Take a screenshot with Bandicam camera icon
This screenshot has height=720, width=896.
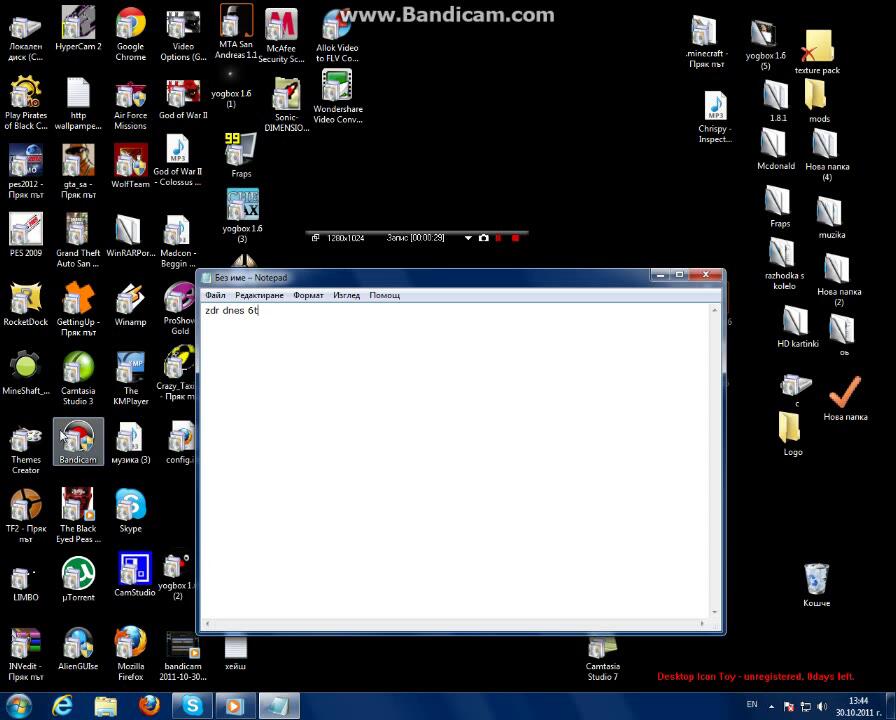pyautogui.click(x=484, y=238)
